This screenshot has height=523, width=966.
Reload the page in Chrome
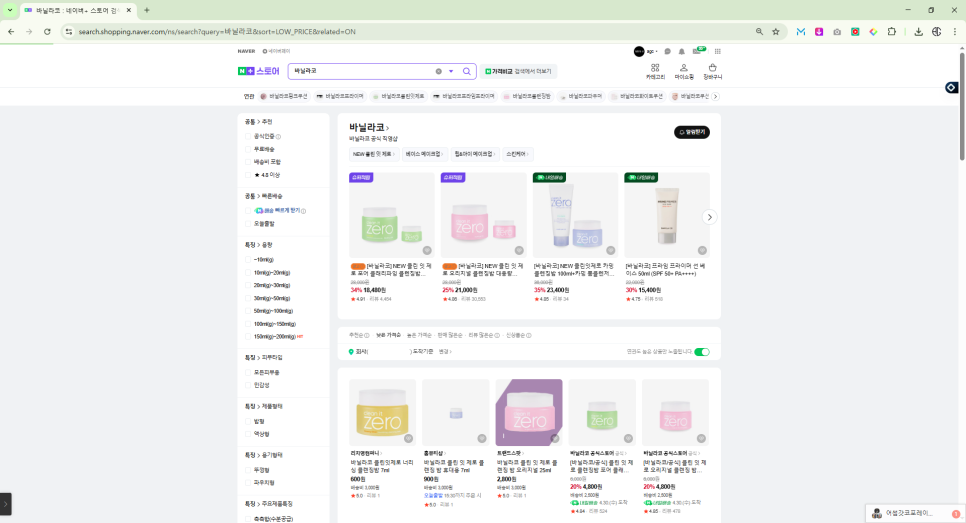47,31
